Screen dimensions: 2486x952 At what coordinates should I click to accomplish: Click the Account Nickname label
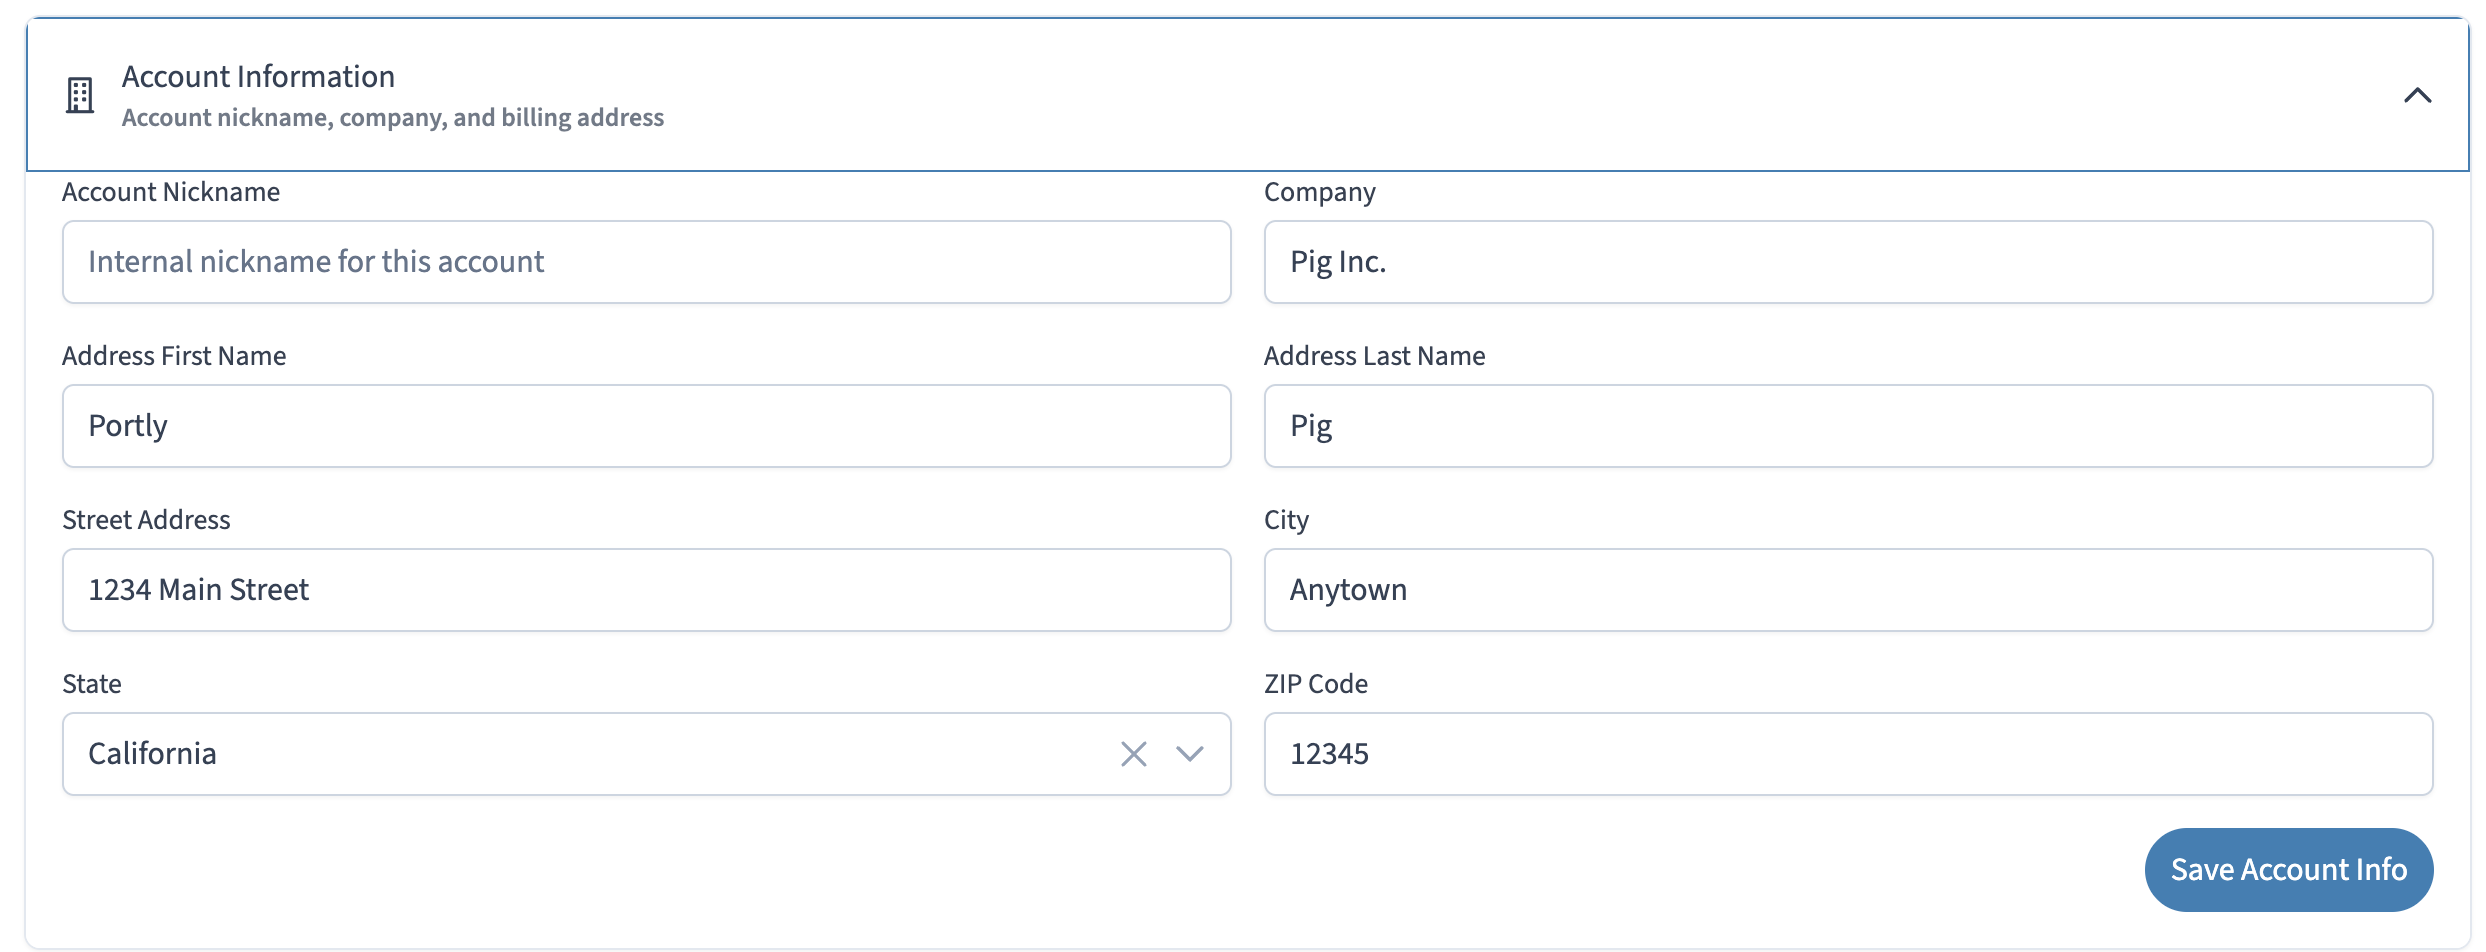coord(171,192)
